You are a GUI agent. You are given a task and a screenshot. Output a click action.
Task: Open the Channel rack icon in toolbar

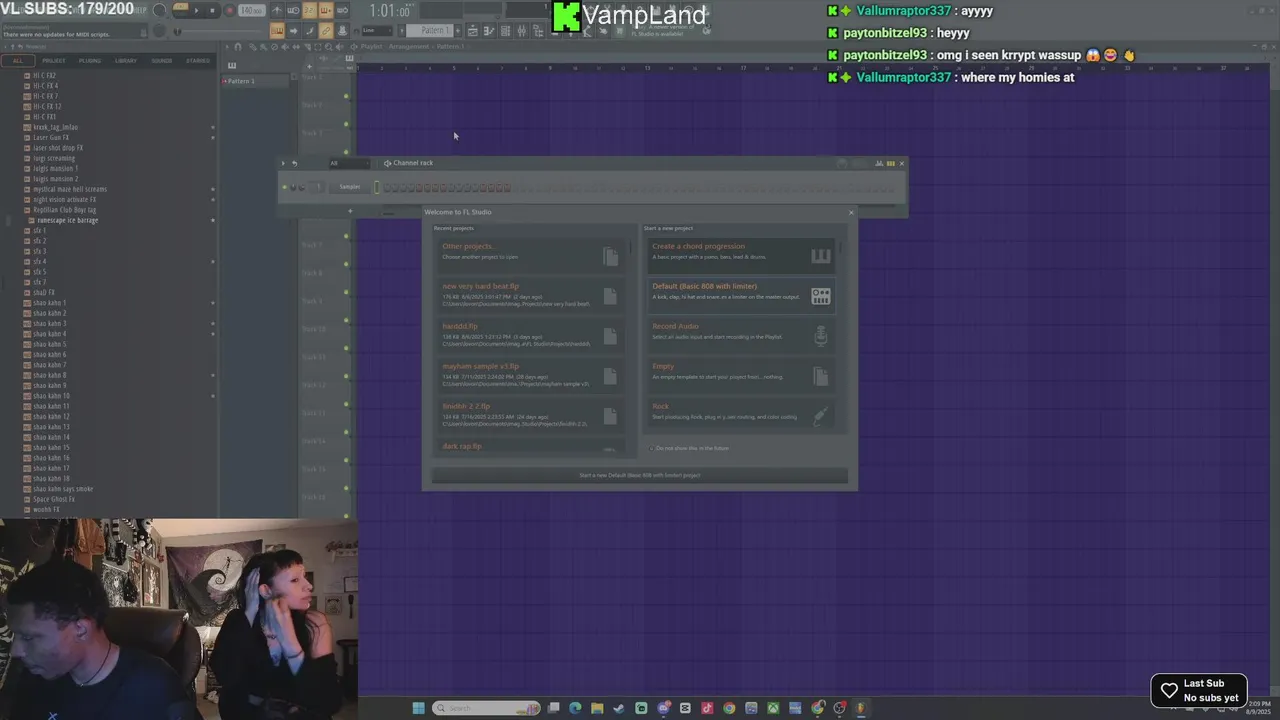point(505,30)
